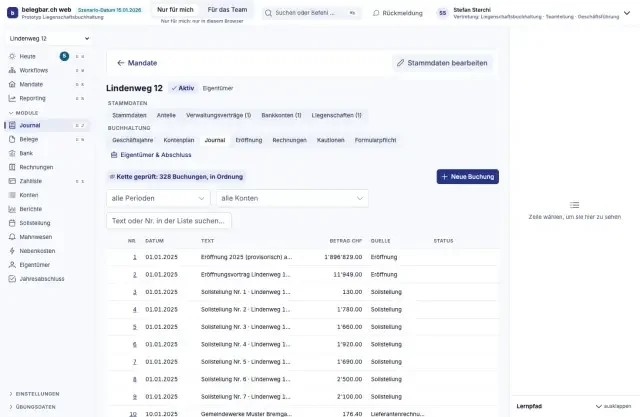Open the Anteile tab
Screen dimensions: 640x417
[166, 115]
